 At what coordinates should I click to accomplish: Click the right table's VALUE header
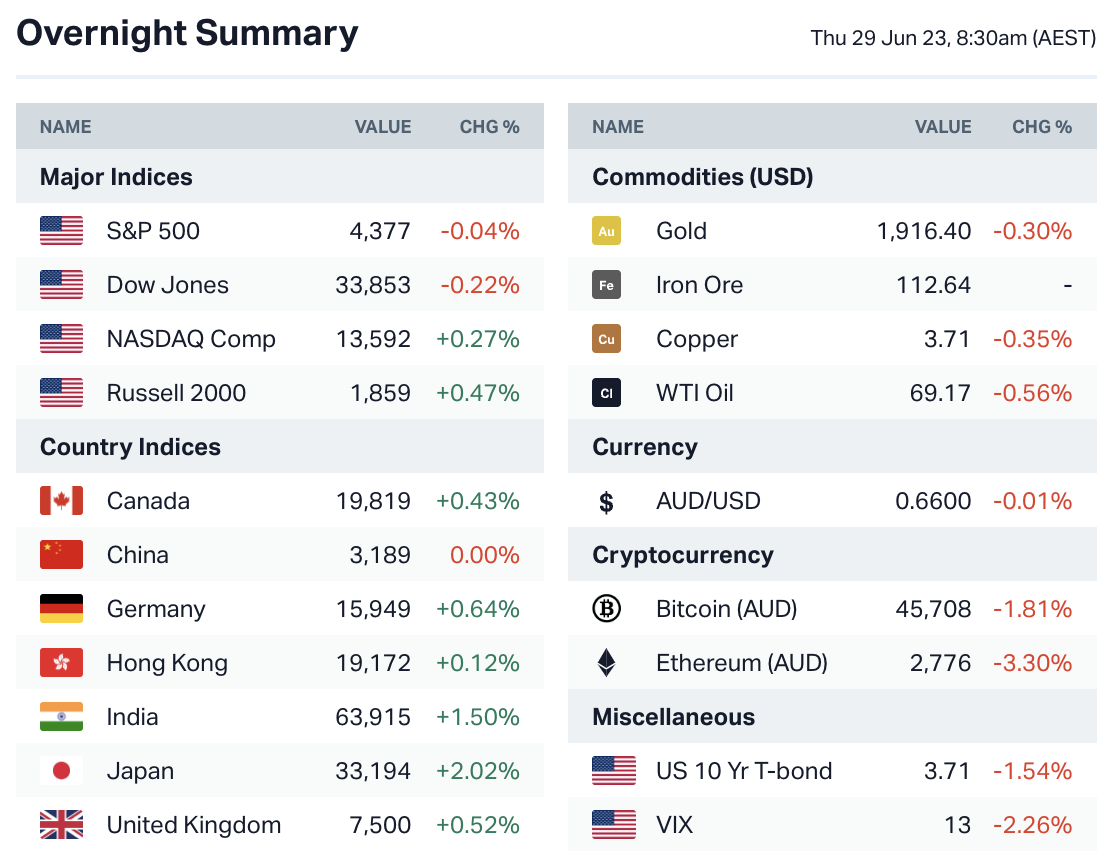click(x=942, y=127)
